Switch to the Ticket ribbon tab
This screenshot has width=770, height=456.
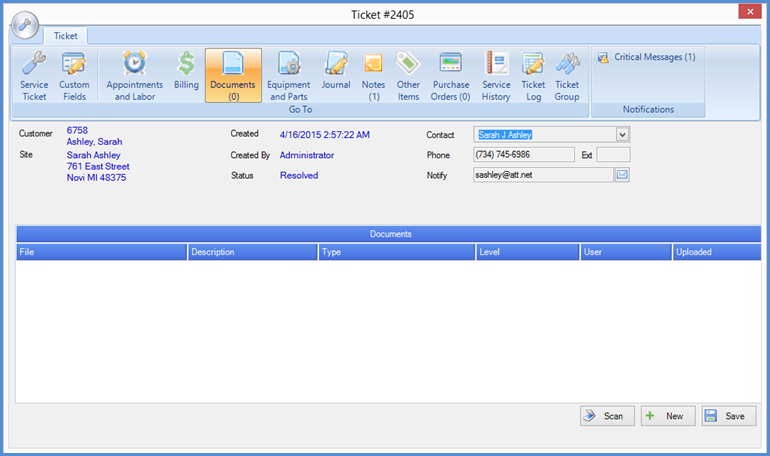pyautogui.click(x=65, y=36)
